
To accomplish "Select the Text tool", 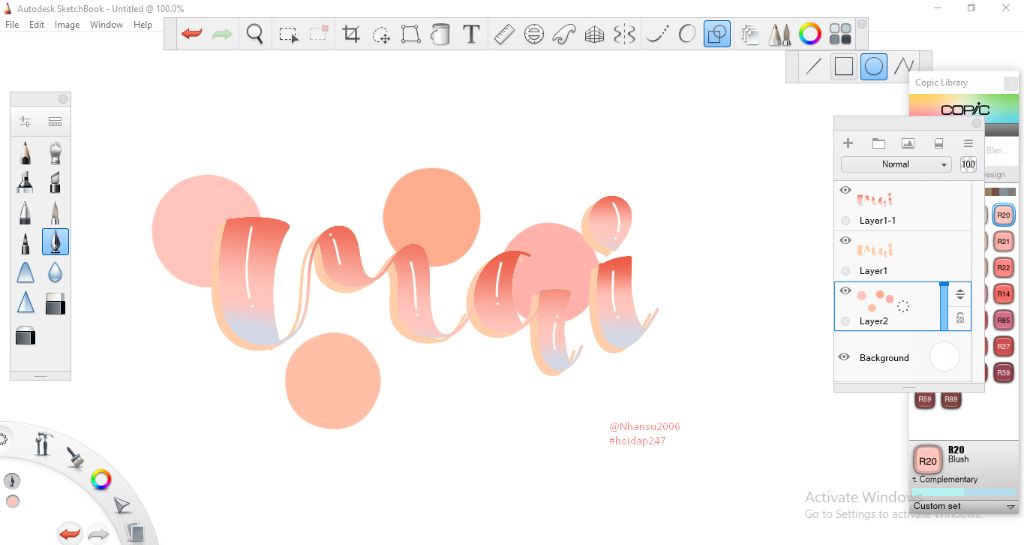I will pos(471,34).
